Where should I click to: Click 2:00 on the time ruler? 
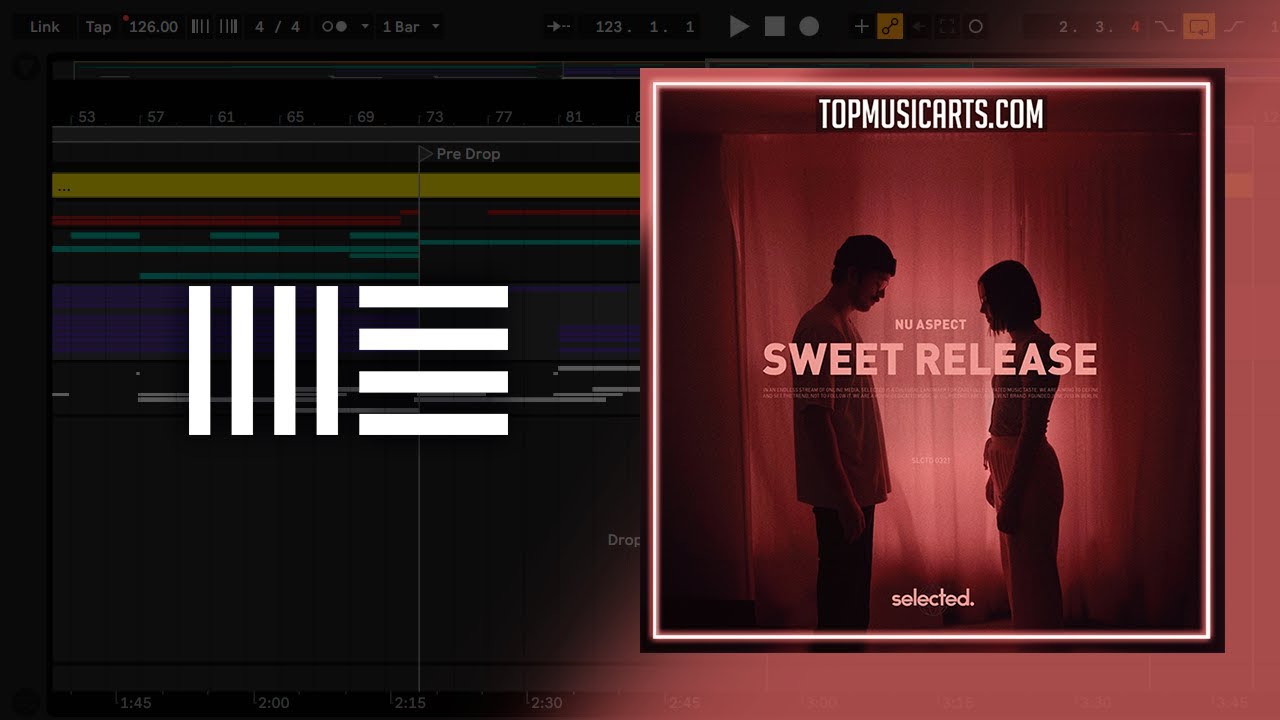click(x=273, y=703)
